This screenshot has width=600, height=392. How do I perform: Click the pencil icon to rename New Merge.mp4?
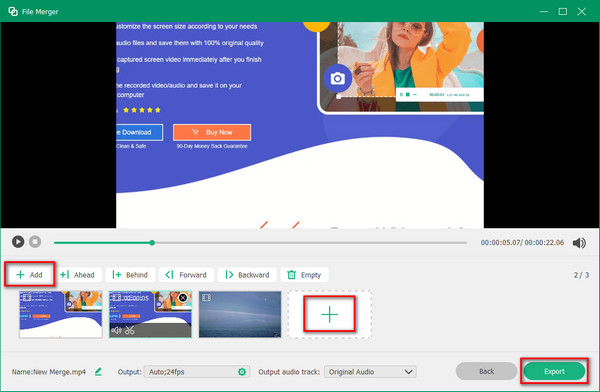98,372
